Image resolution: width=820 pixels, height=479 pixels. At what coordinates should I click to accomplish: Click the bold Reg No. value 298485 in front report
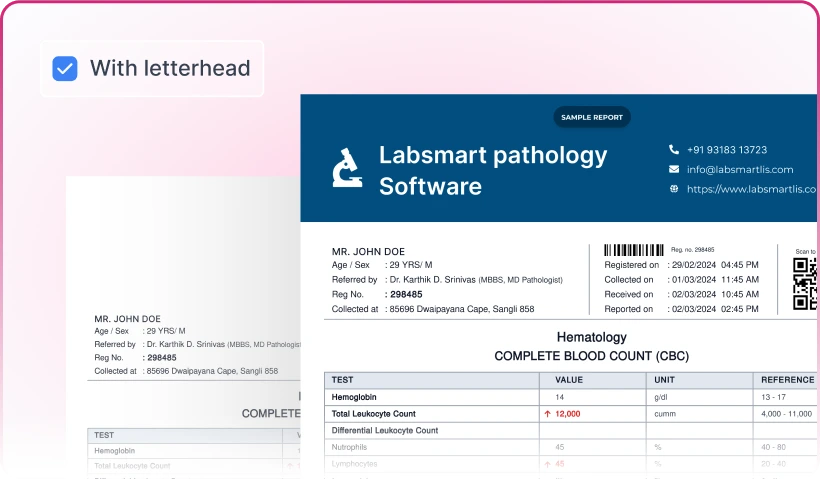pyautogui.click(x=406, y=294)
